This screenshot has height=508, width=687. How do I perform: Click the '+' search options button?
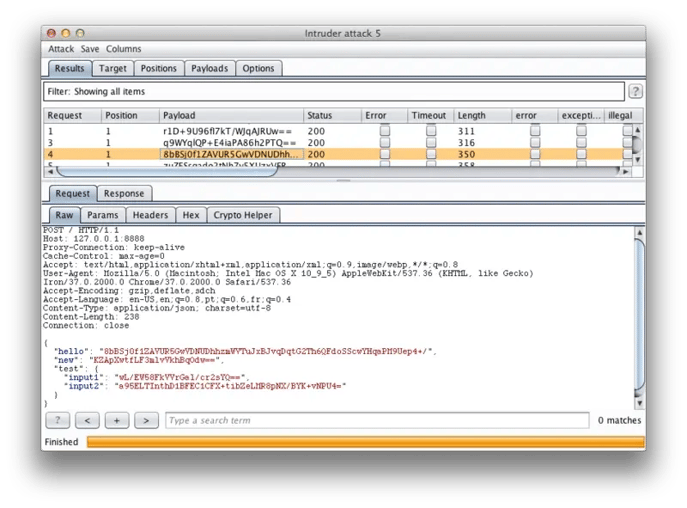coord(117,421)
